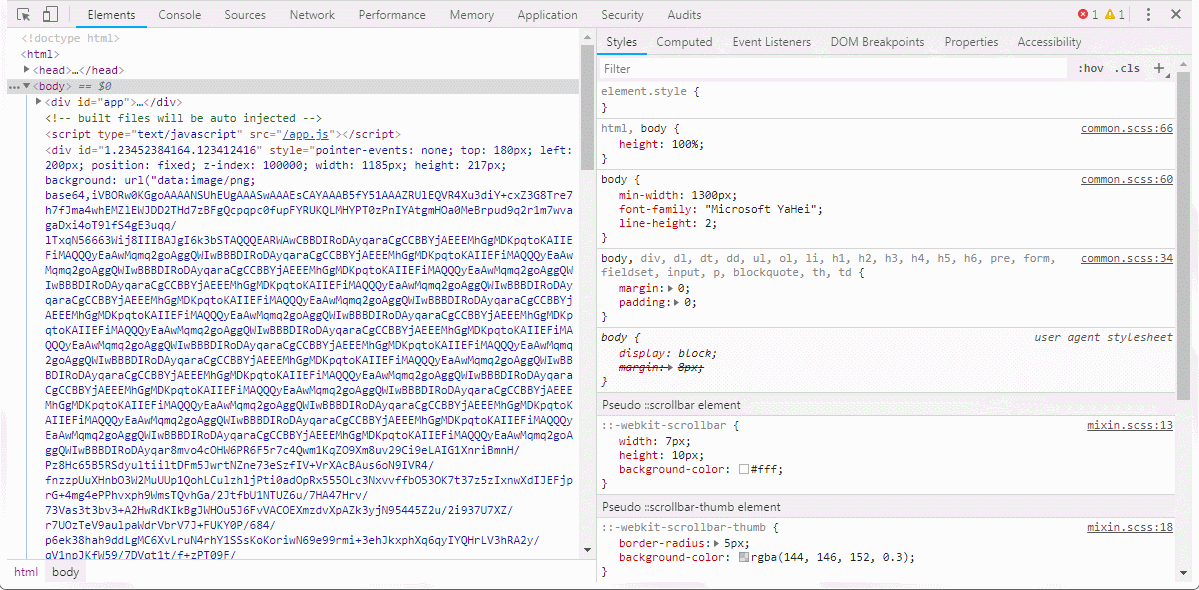Open the Properties sidebar tab

(971, 42)
